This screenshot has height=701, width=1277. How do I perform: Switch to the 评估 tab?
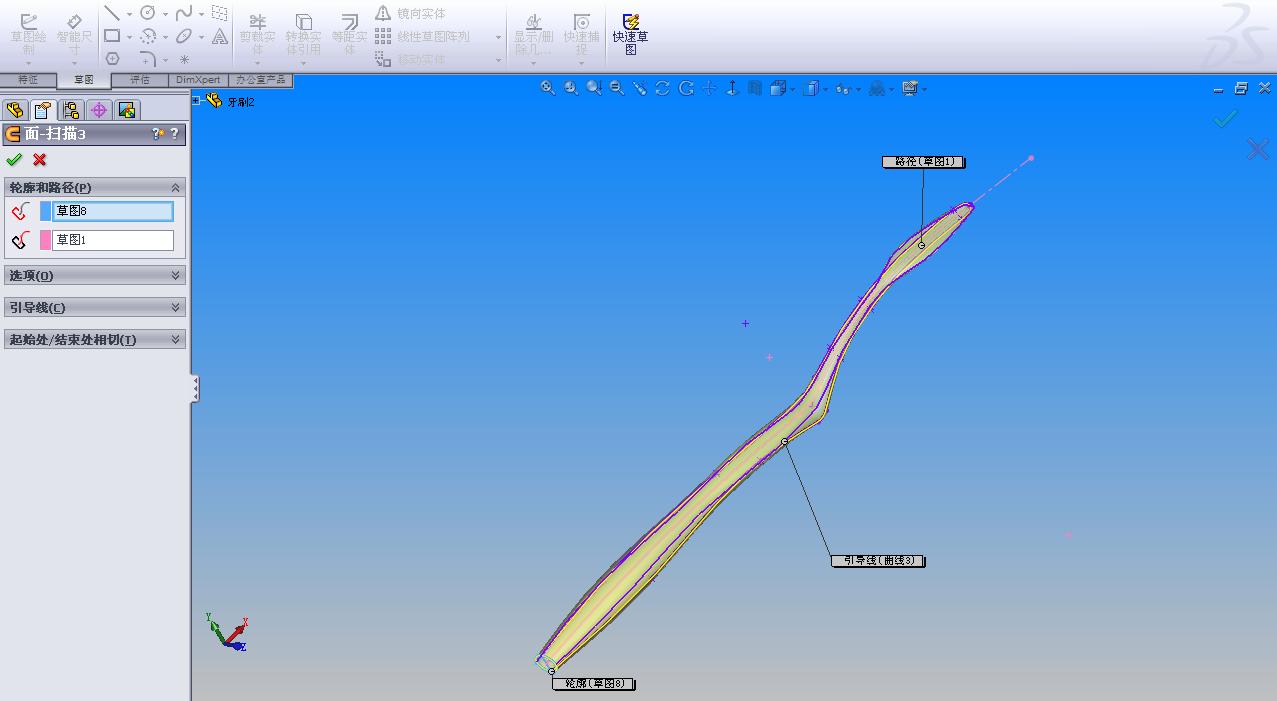tap(140, 80)
